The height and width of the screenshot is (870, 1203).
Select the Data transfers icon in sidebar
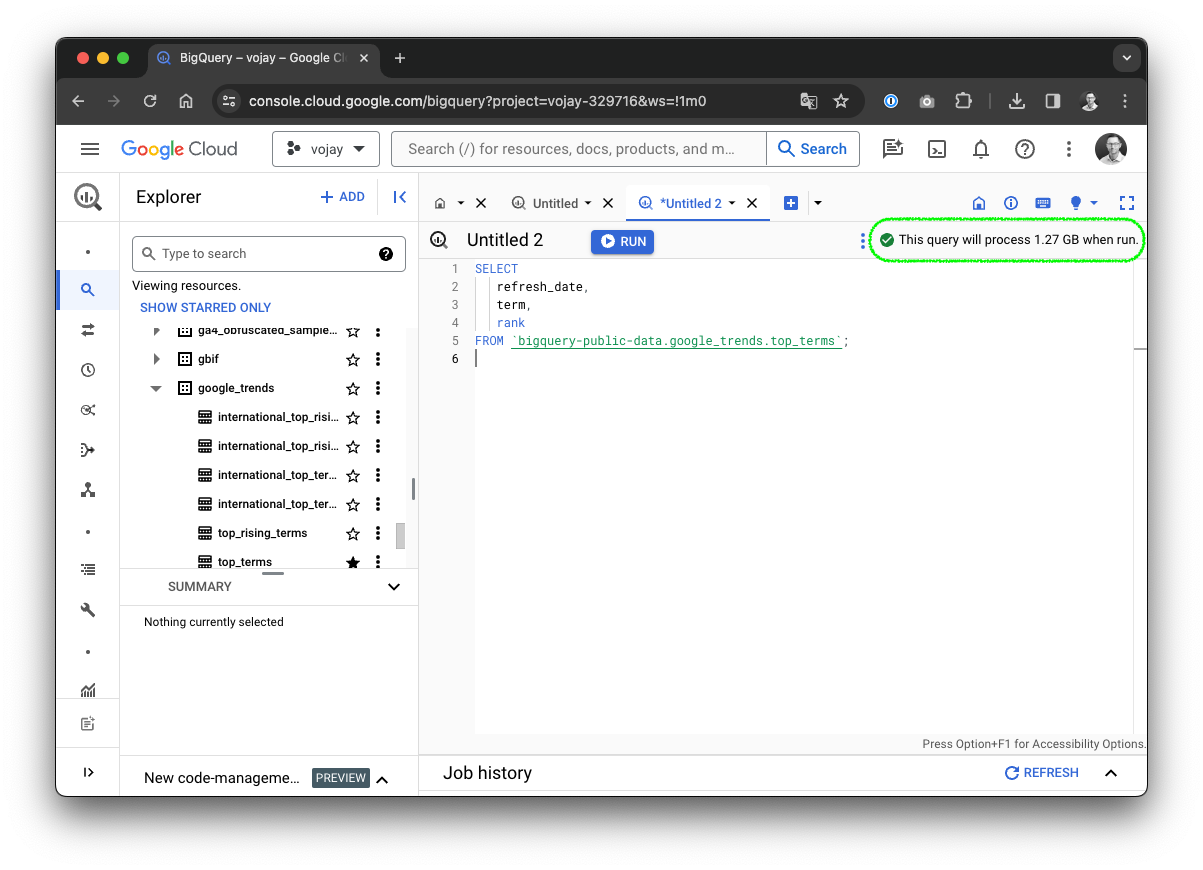click(88, 330)
